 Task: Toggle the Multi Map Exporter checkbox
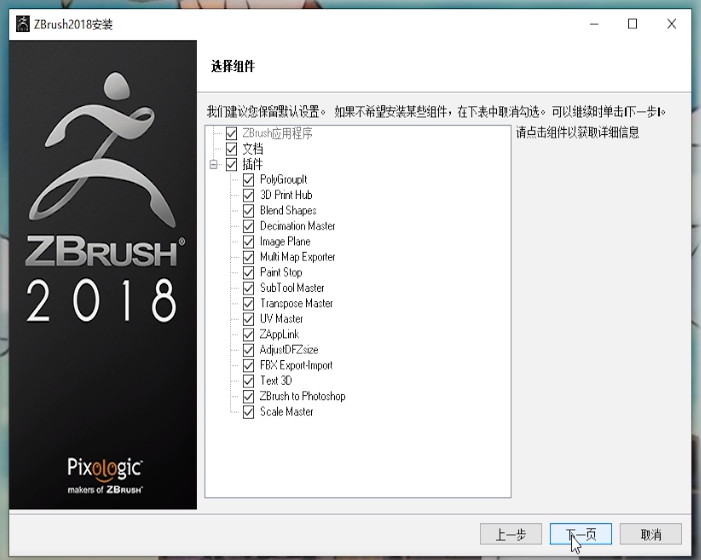[x=249, y=257]
